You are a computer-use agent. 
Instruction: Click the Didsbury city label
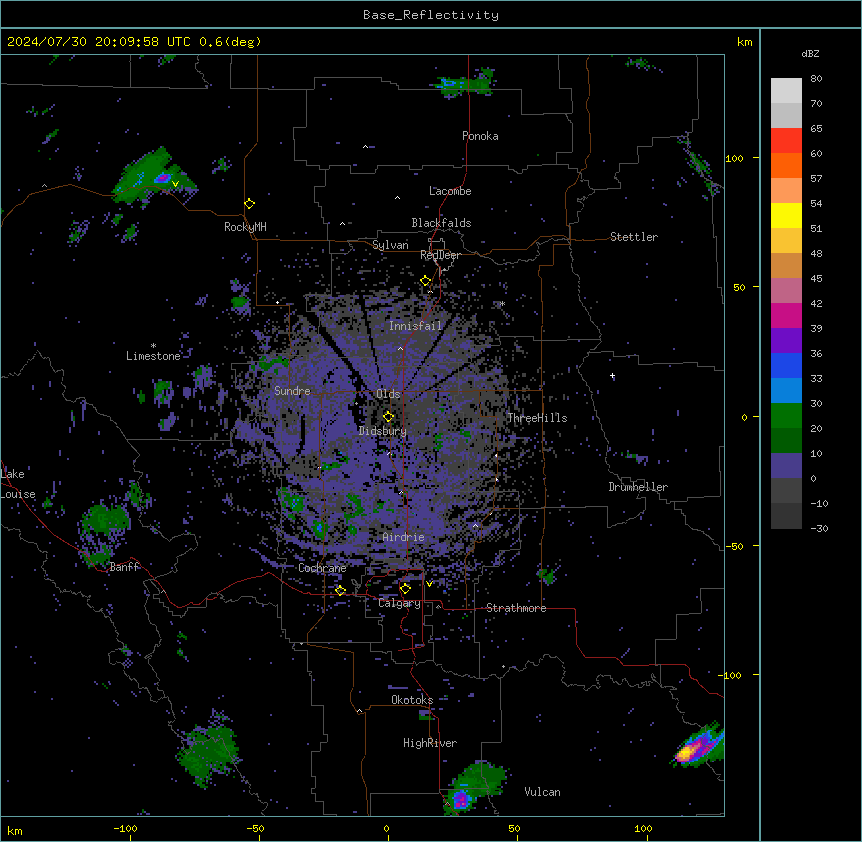[383, 431]
